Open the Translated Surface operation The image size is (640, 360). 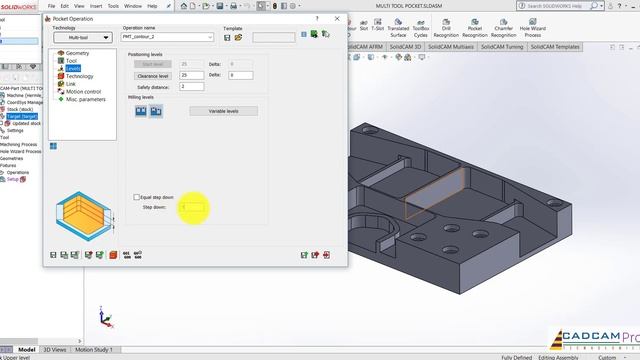pyautogui.click(x=398, y=28)
